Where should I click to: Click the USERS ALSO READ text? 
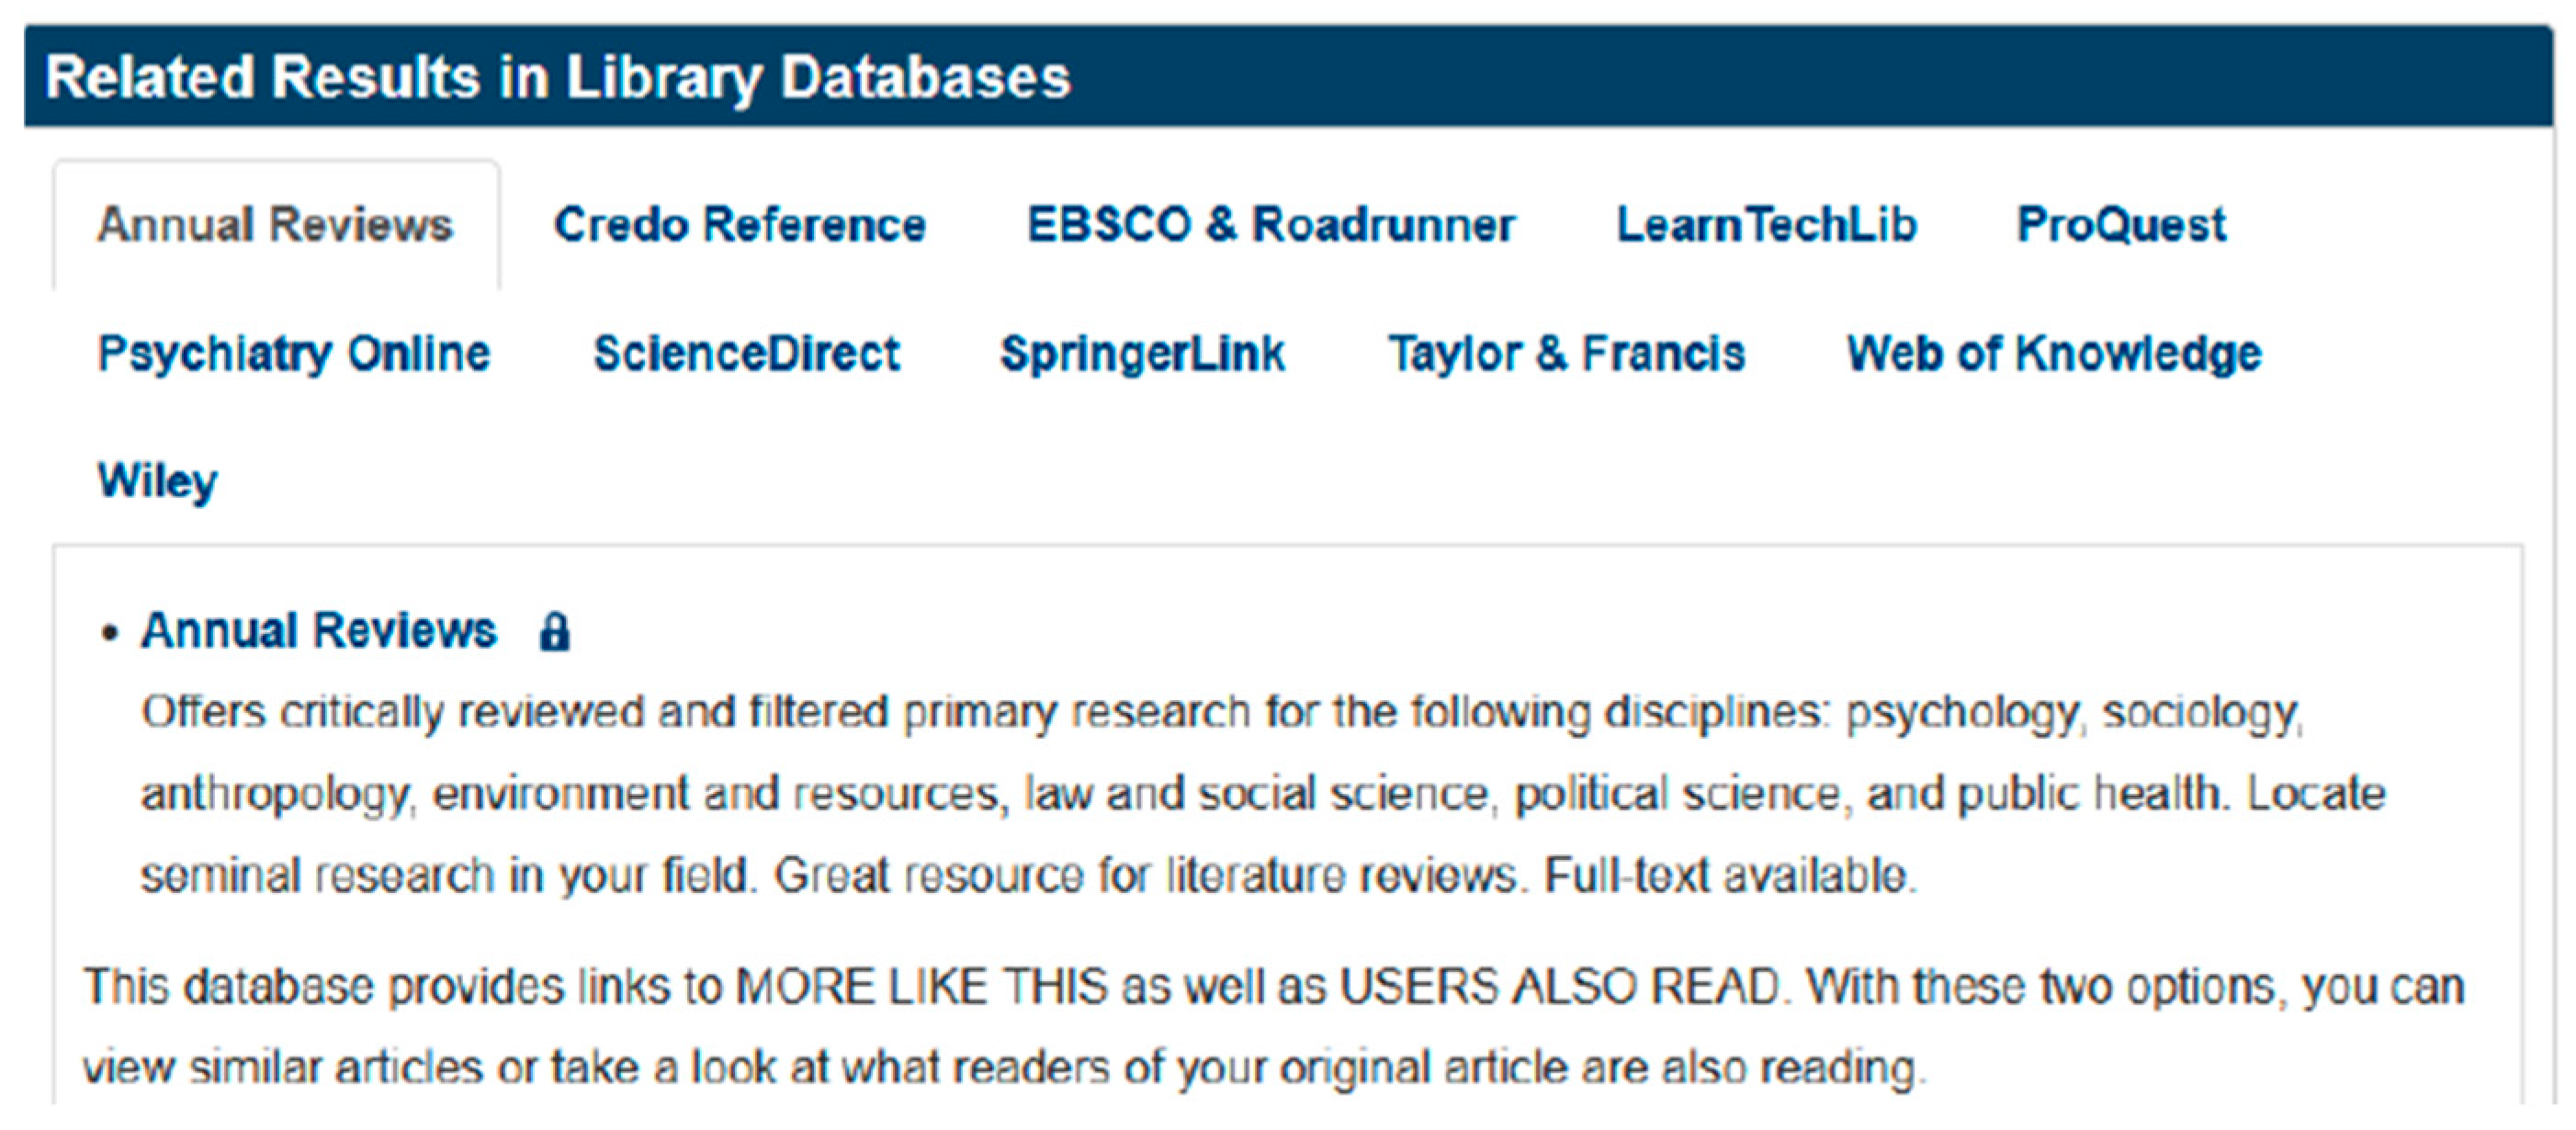click(x=1559, y=987)
